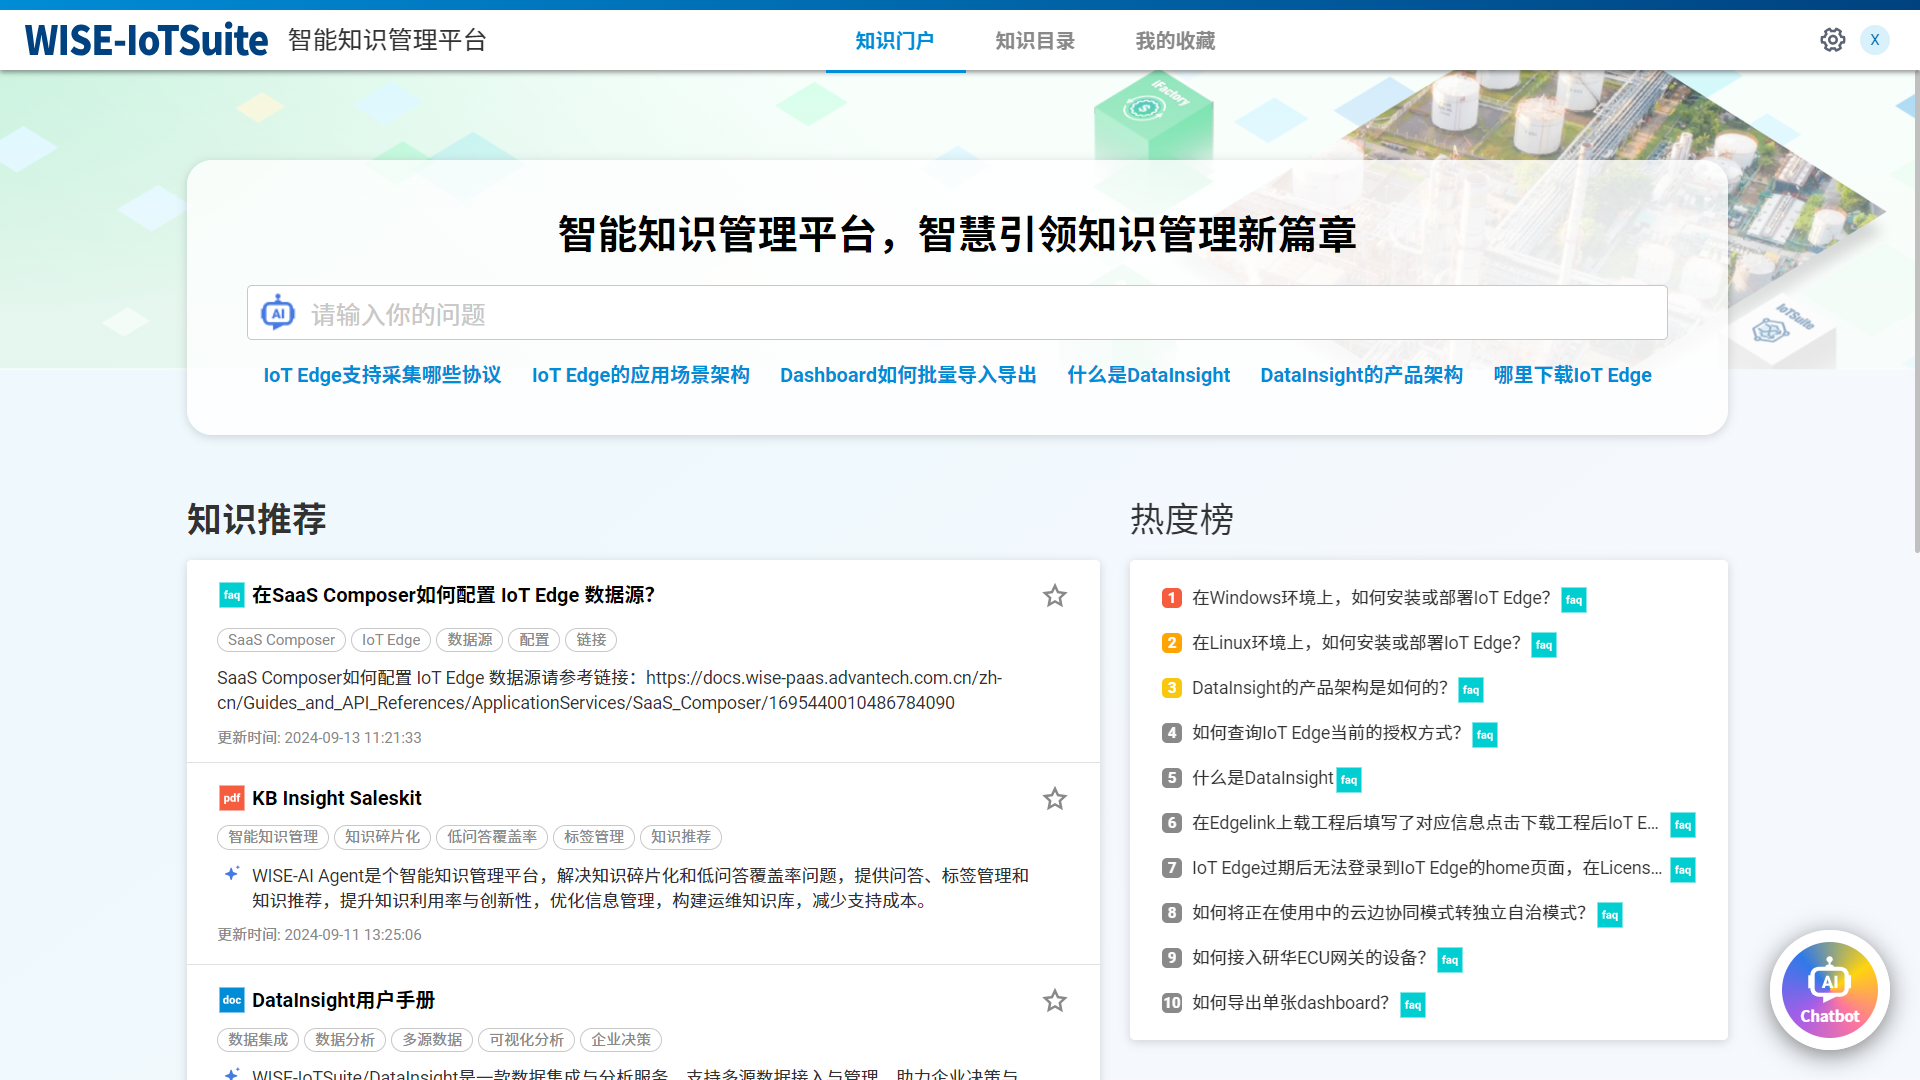Click the AI robot icon in search box
Viewport: 1920px width, 1080px height.
click(278, 313)
